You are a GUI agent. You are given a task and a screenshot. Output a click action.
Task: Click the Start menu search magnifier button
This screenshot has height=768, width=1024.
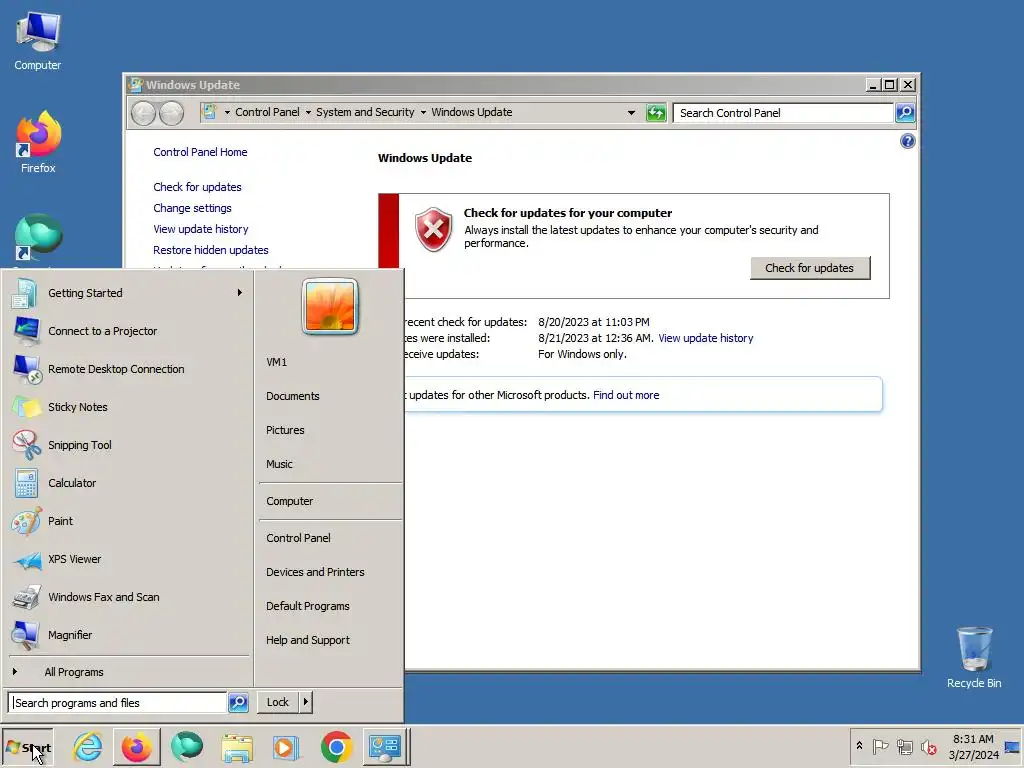pyautogui.click(x=238, y=703)
